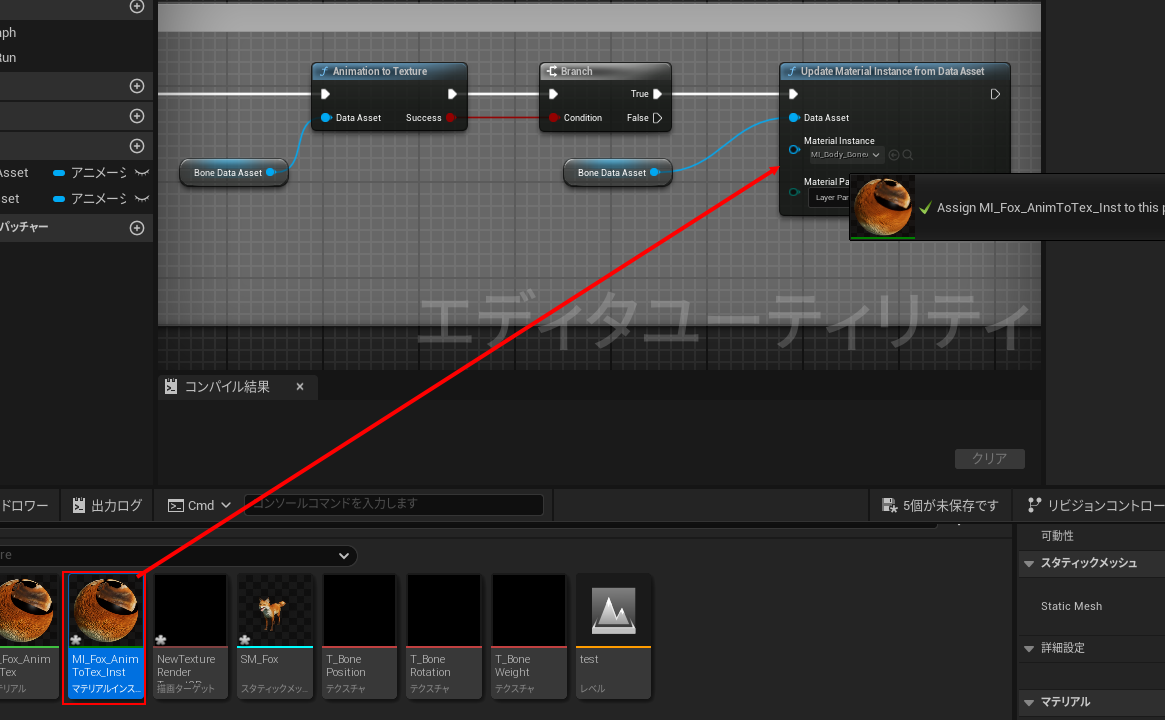Screen dimensions: 1165x720
Task: Click the クリア button
Action: (x=989, y=459)
